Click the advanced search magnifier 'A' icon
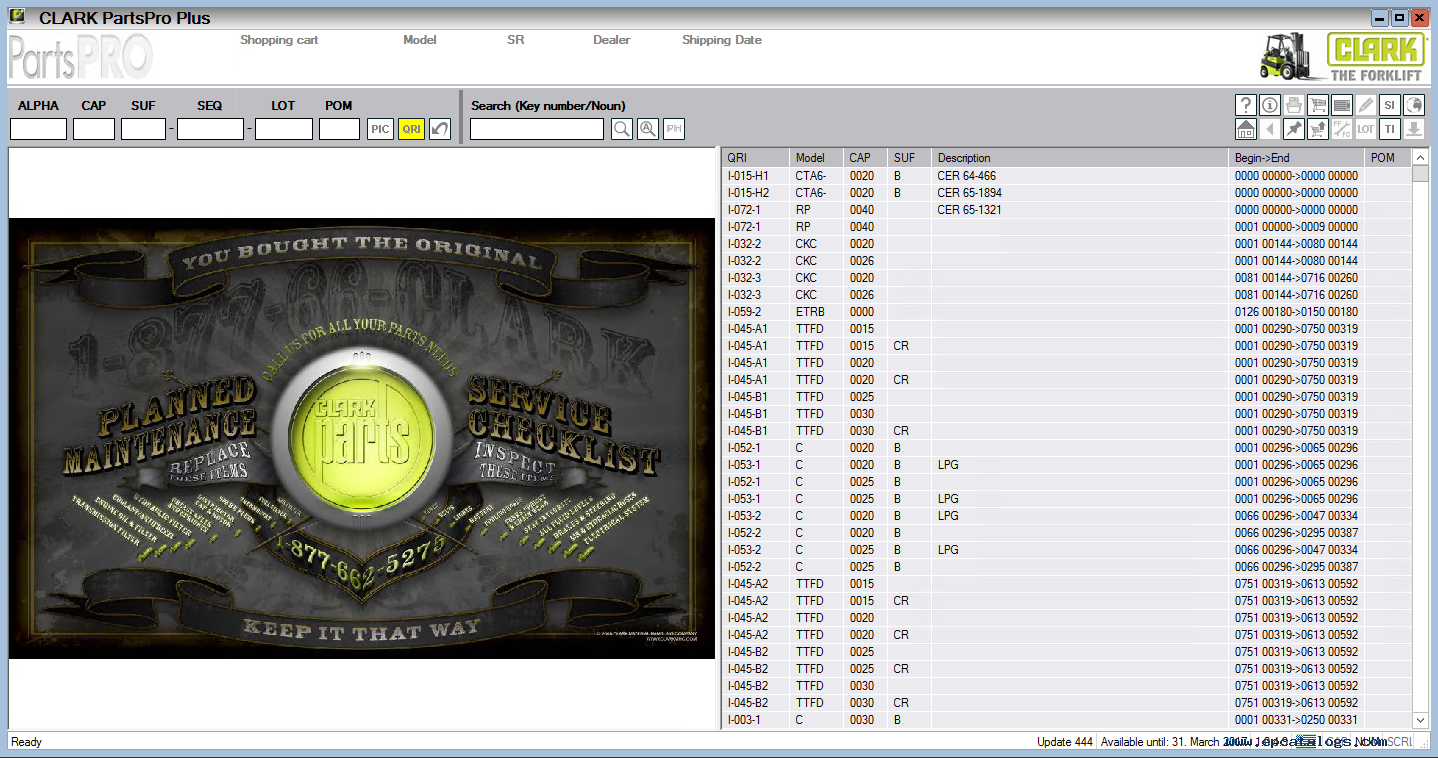Viewport: 1438px width, 758px height. [x=648, y=129]
